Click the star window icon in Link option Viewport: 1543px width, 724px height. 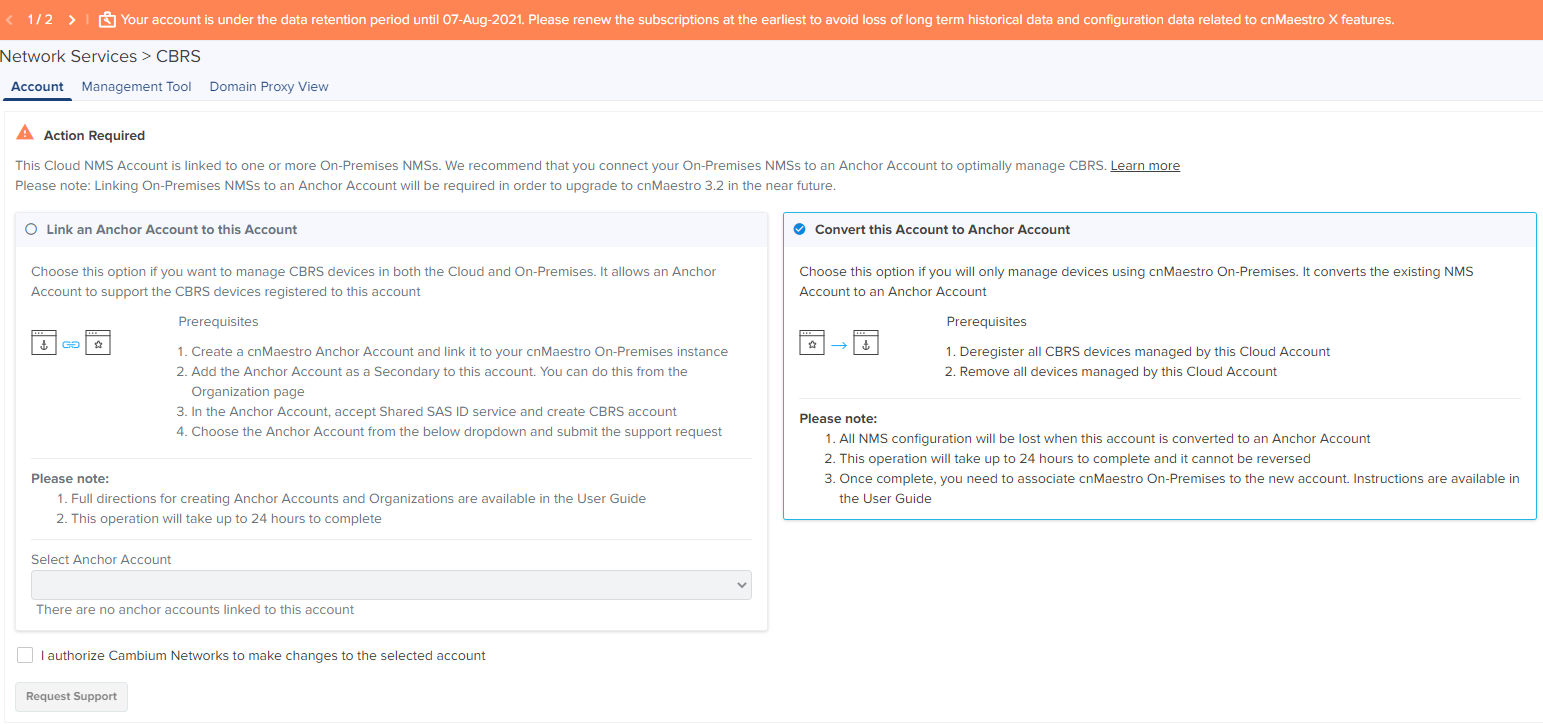pos(98,343)
